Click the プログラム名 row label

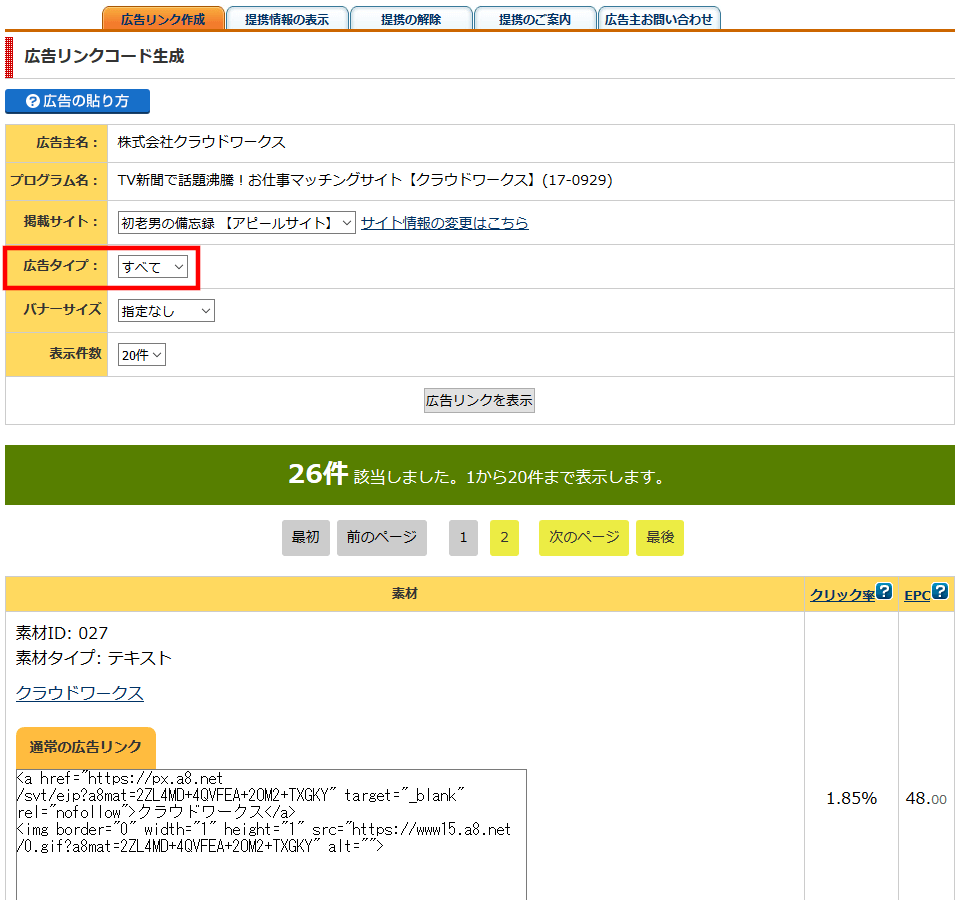pyautogui.click(x=53, y=180)
